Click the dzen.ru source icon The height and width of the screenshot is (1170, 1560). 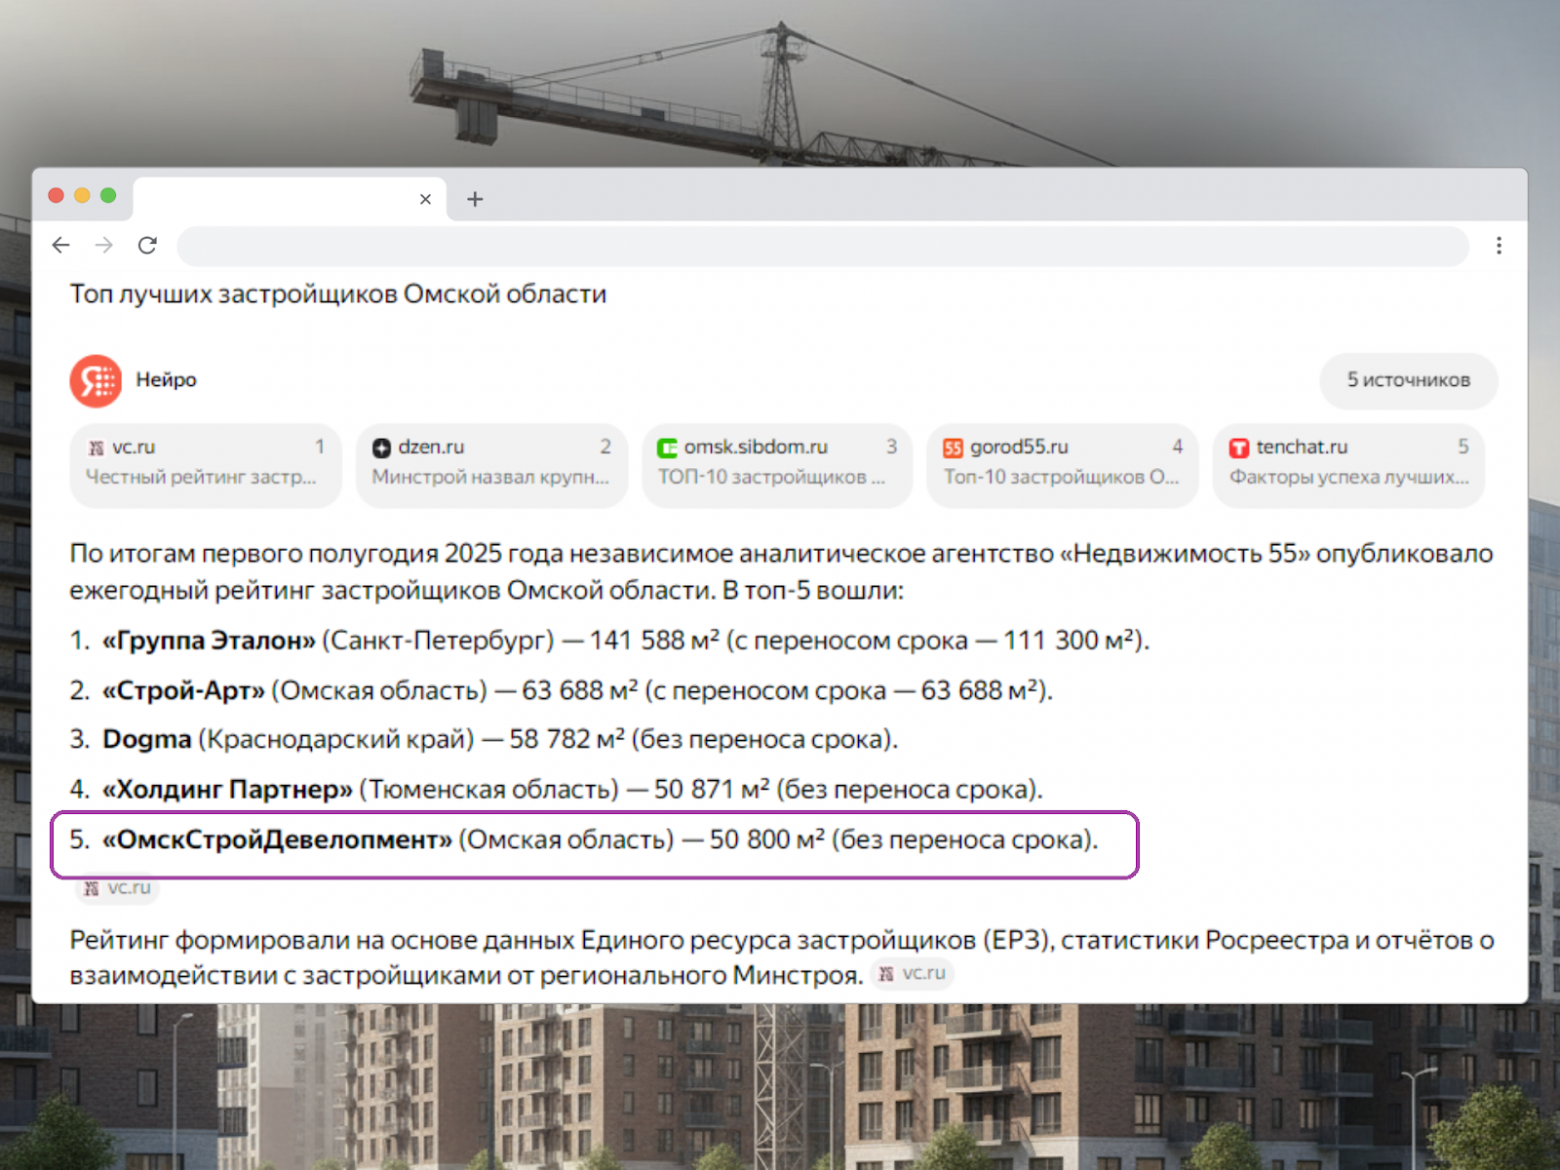(x=383, y=447)
